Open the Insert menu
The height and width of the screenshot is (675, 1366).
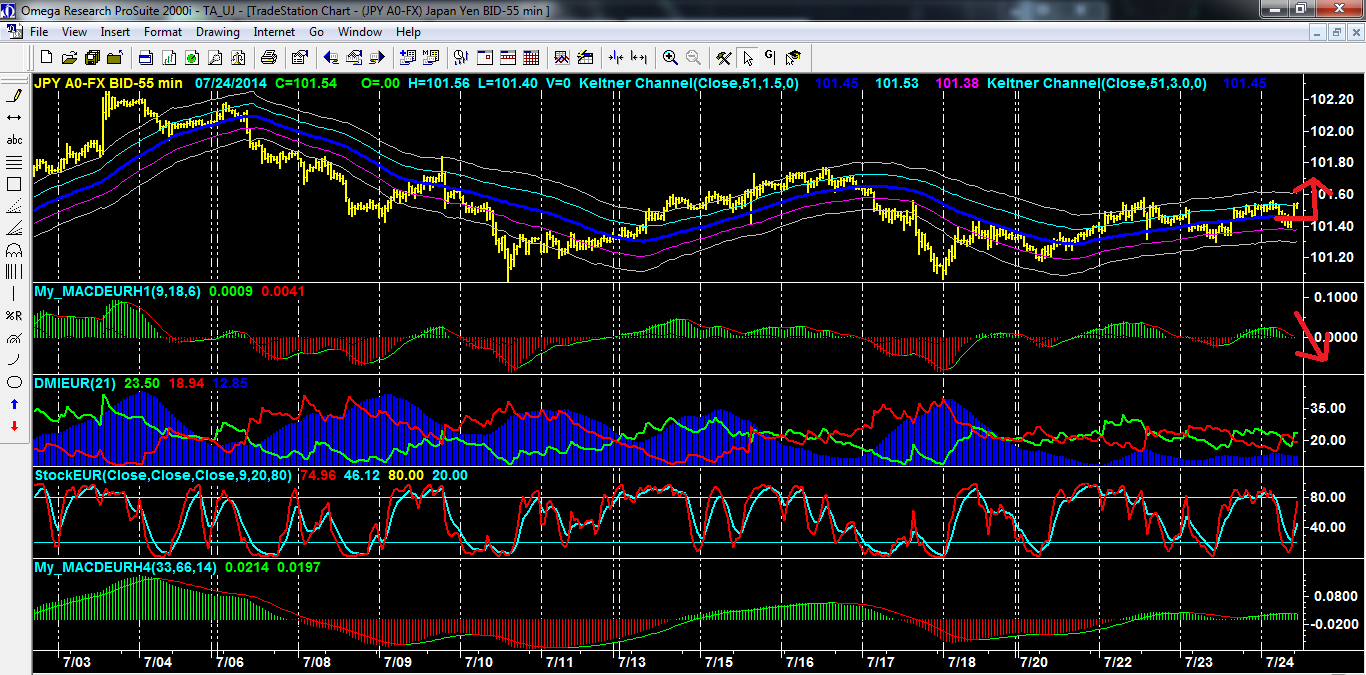(115, 32)
